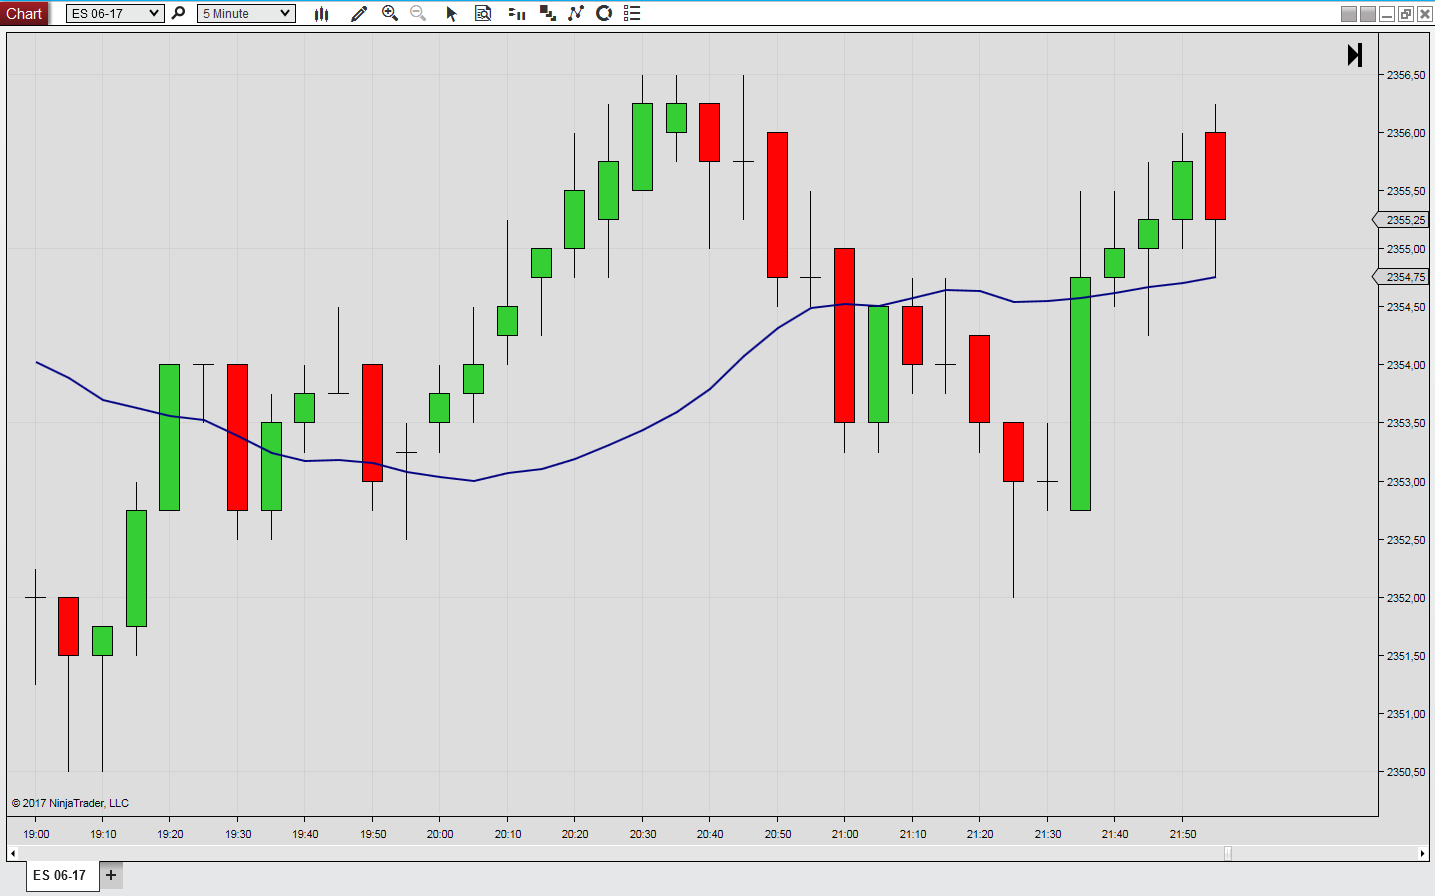The image size is (1435, 896).
Task: Select the arrow cursor pointer tool
Action: click(x=451, y=13)
